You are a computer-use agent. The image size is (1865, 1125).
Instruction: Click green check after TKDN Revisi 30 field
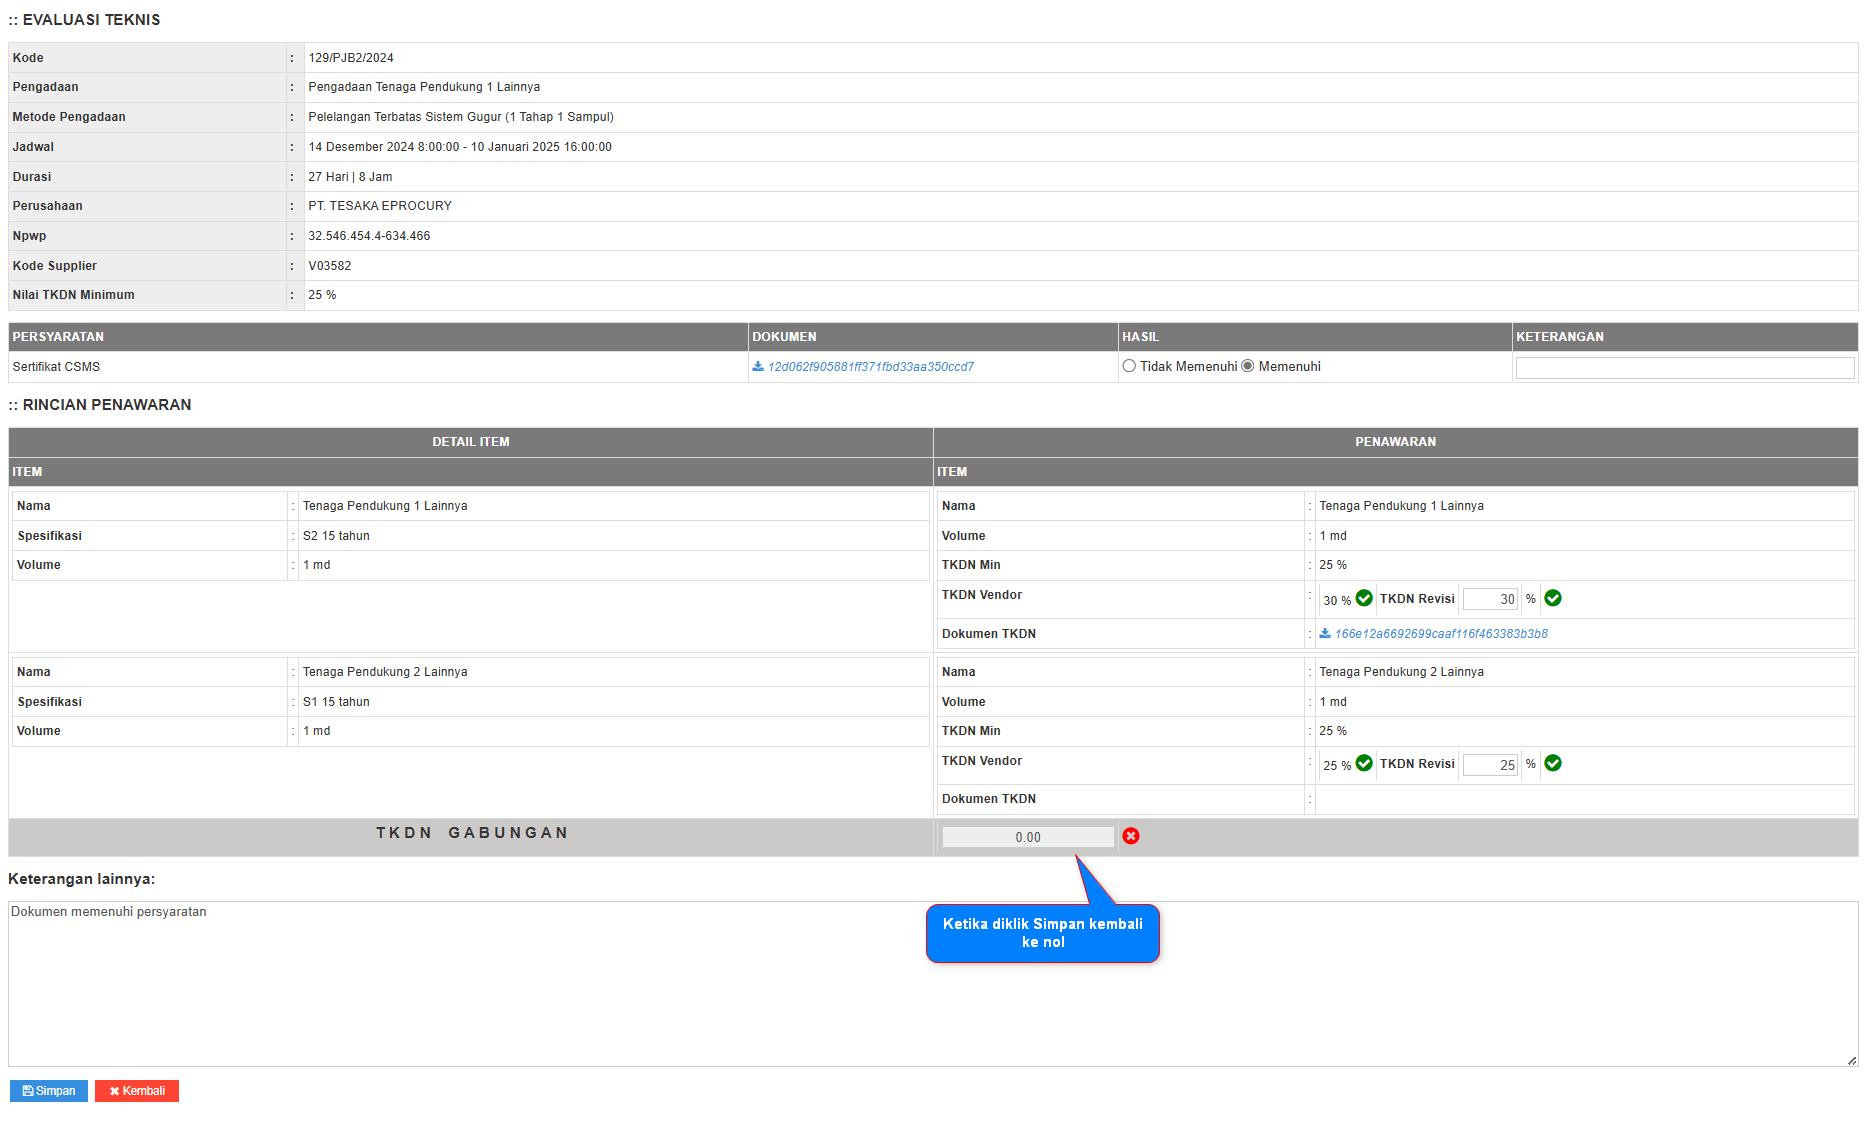[1553, 598]
